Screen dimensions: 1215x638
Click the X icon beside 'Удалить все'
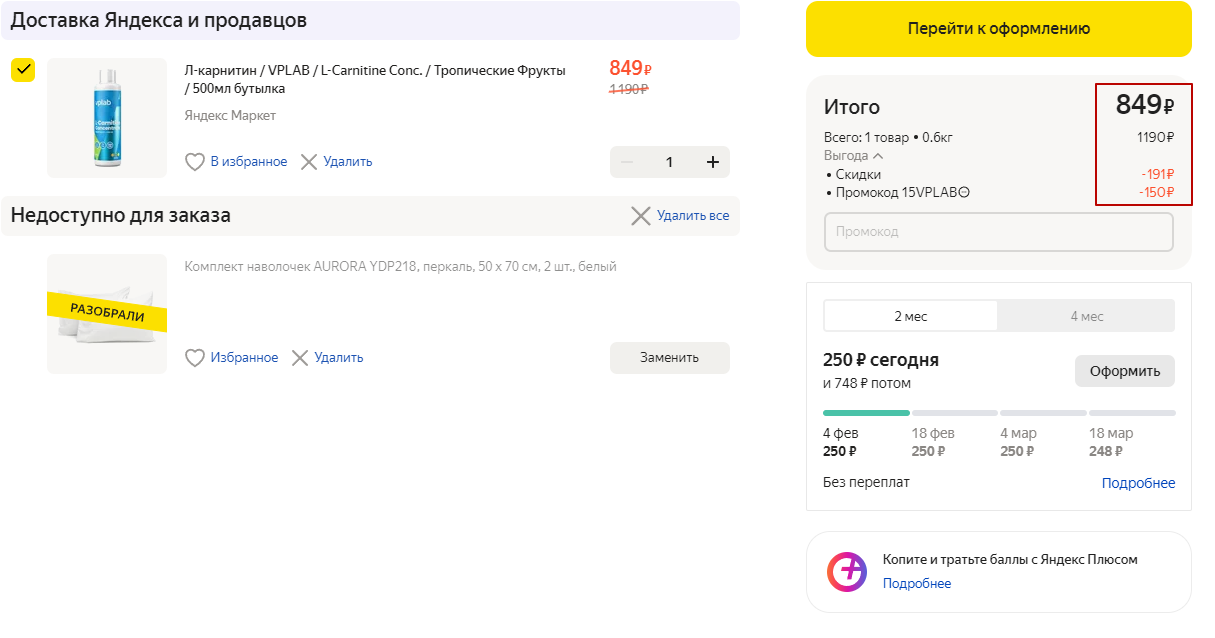point(641,216)
